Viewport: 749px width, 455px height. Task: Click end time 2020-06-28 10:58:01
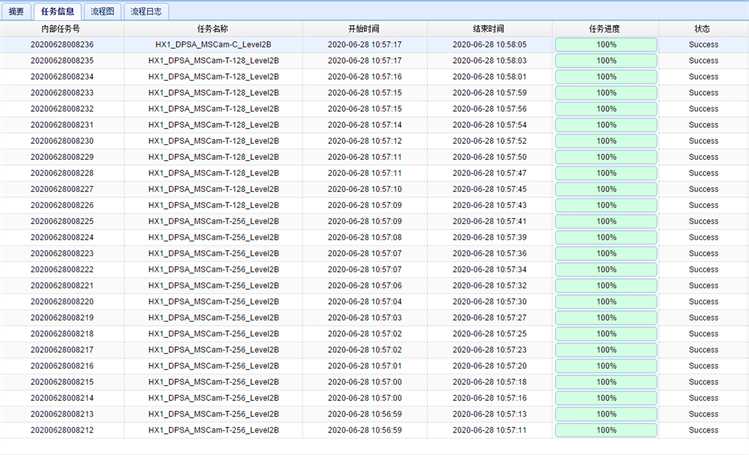click(489, 77)
